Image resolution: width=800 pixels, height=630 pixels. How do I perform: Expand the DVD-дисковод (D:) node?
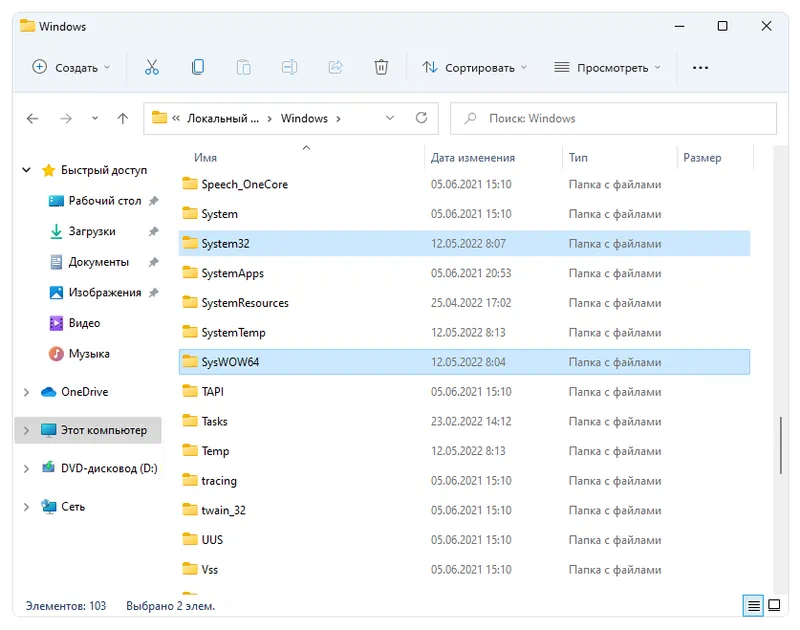pyautogui.click(x=26, y=468)
